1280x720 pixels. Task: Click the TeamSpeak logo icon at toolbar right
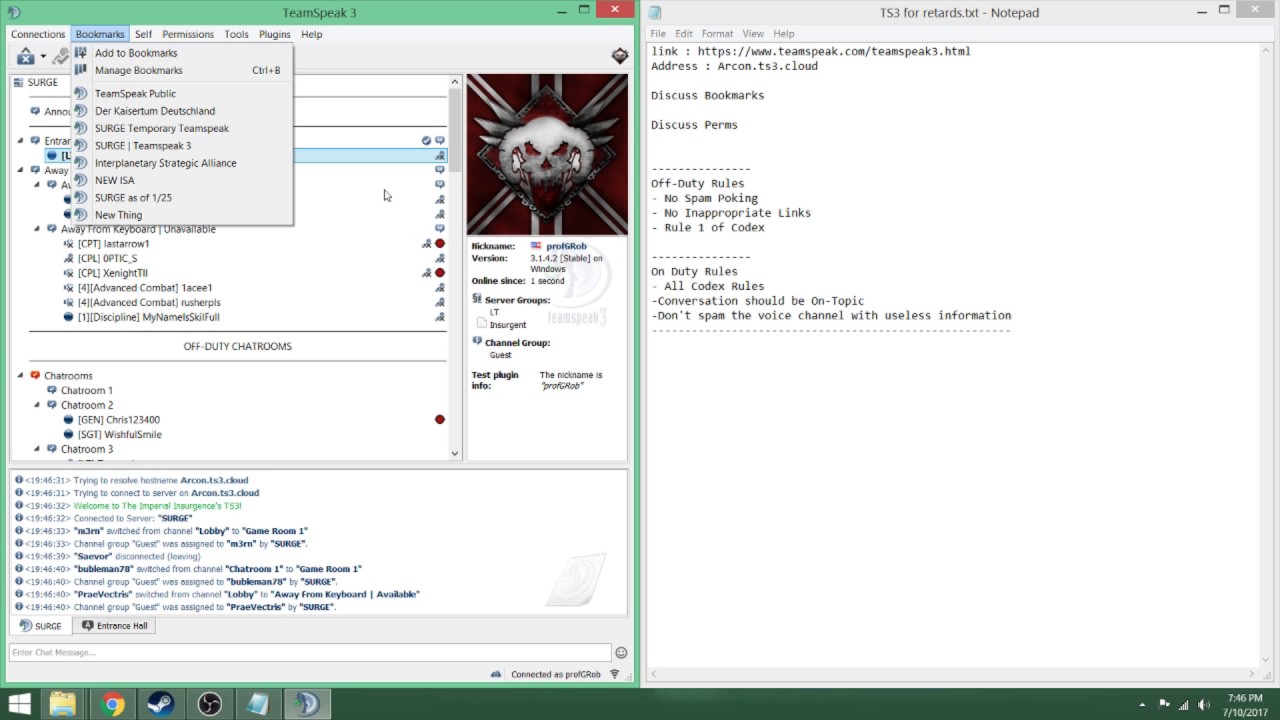pos(620,56)
